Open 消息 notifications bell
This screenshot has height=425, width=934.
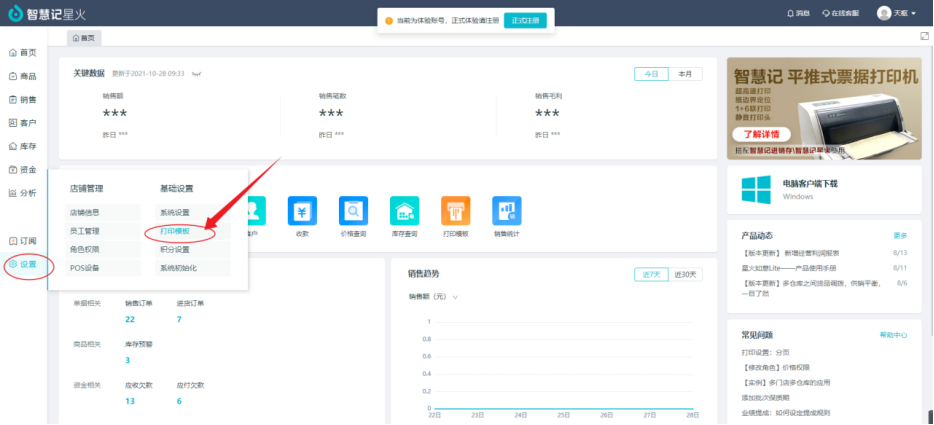pyautogui.click(x=798, y=13)
